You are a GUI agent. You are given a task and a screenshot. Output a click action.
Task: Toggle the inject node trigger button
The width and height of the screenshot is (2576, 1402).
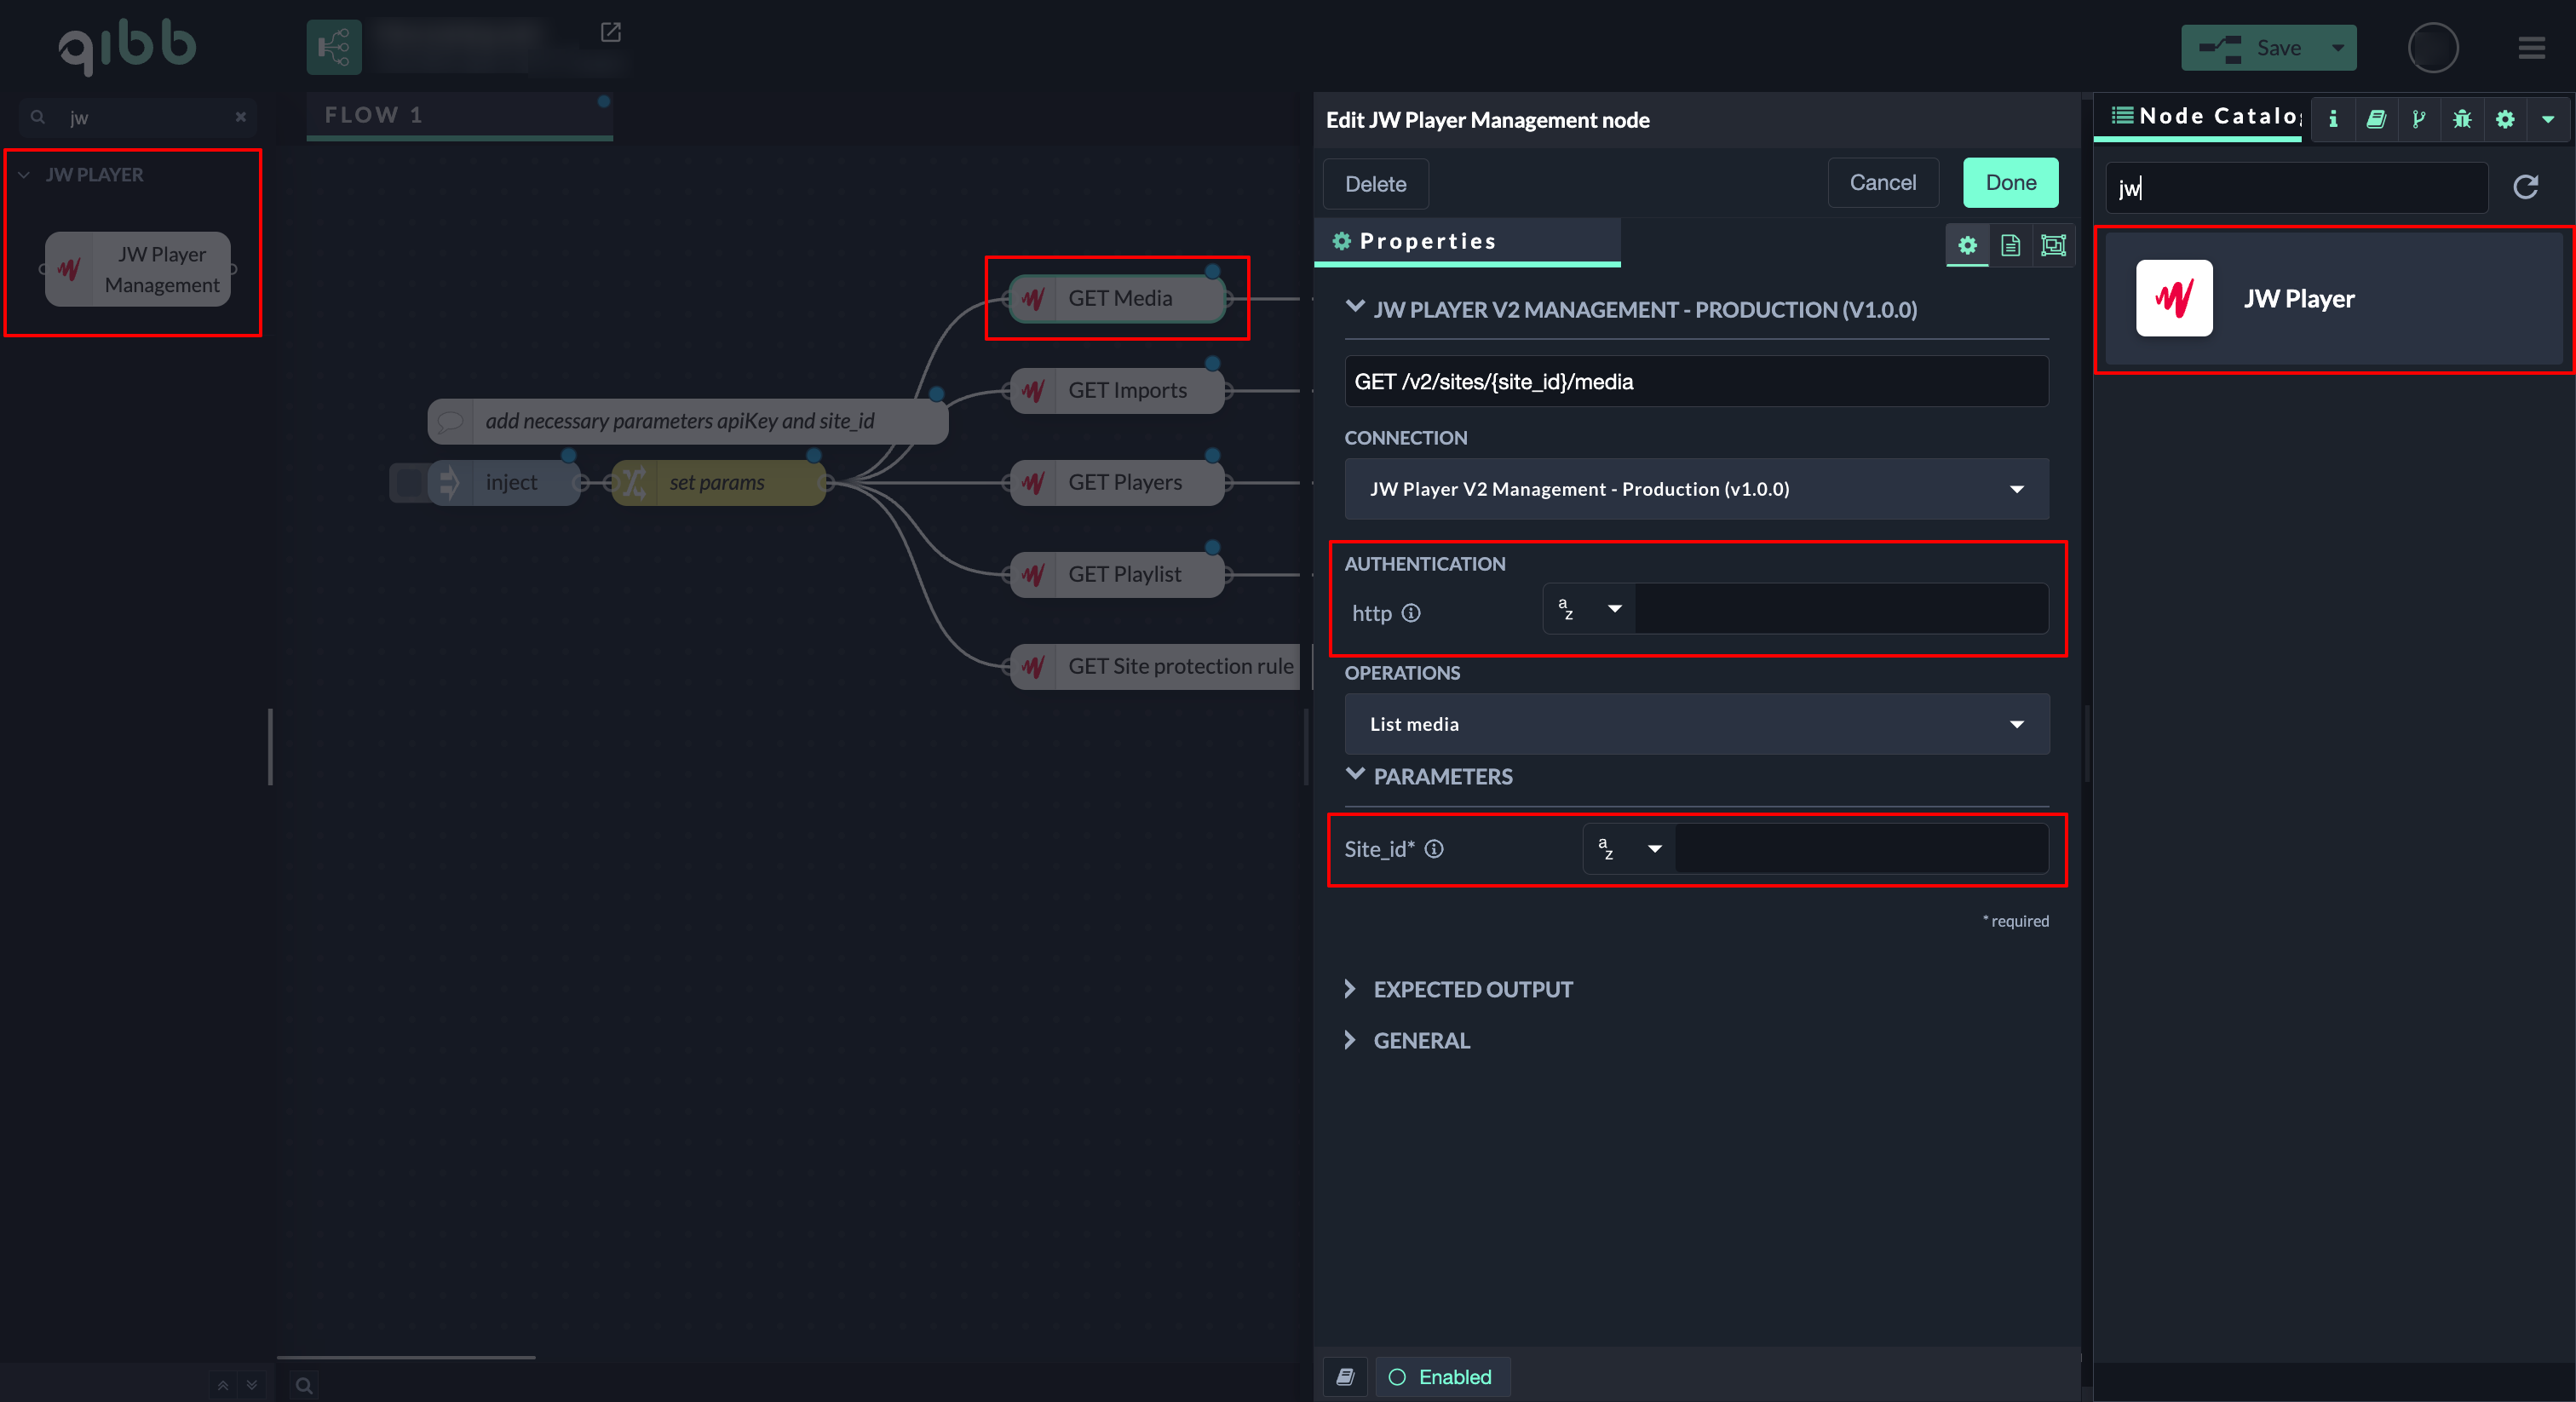point(409,483)
